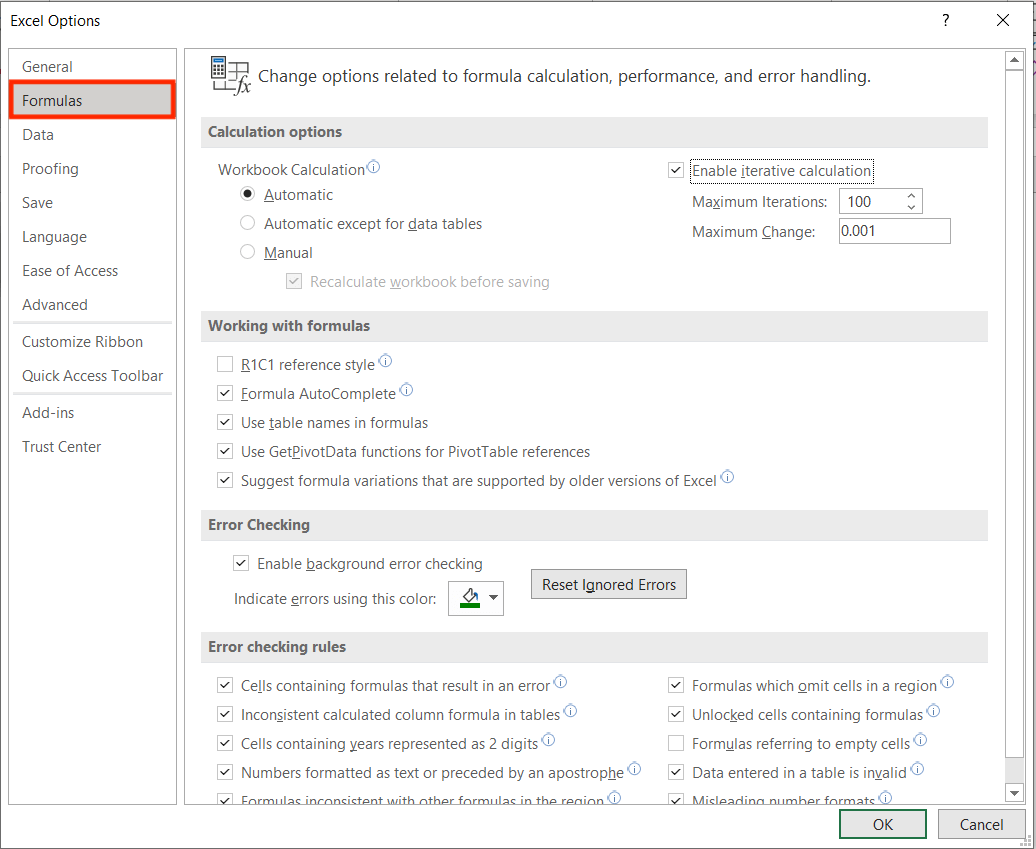Viewport: 1036px width, 849px height.
Task: Click info icon after older versions of Excel
Action: [x=727, y=476]
